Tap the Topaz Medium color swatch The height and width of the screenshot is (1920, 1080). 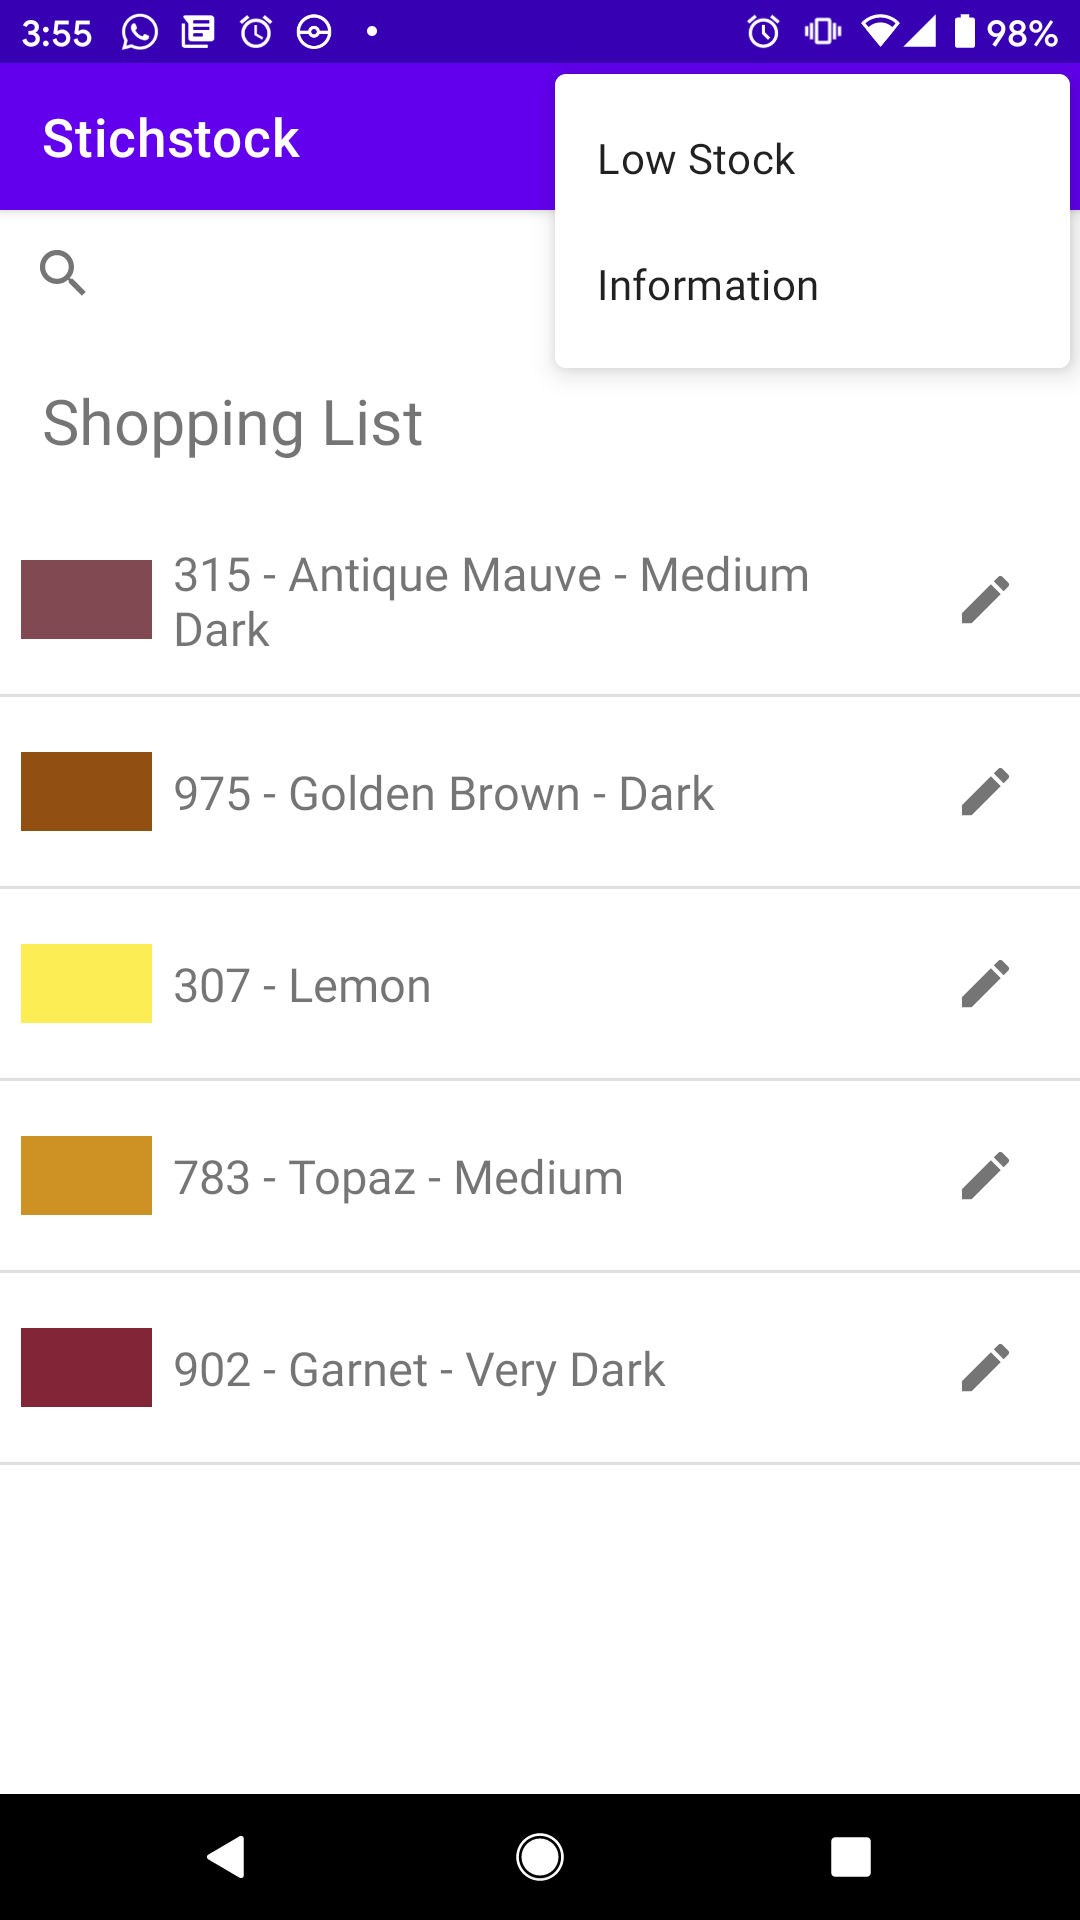click(86, 1176)
